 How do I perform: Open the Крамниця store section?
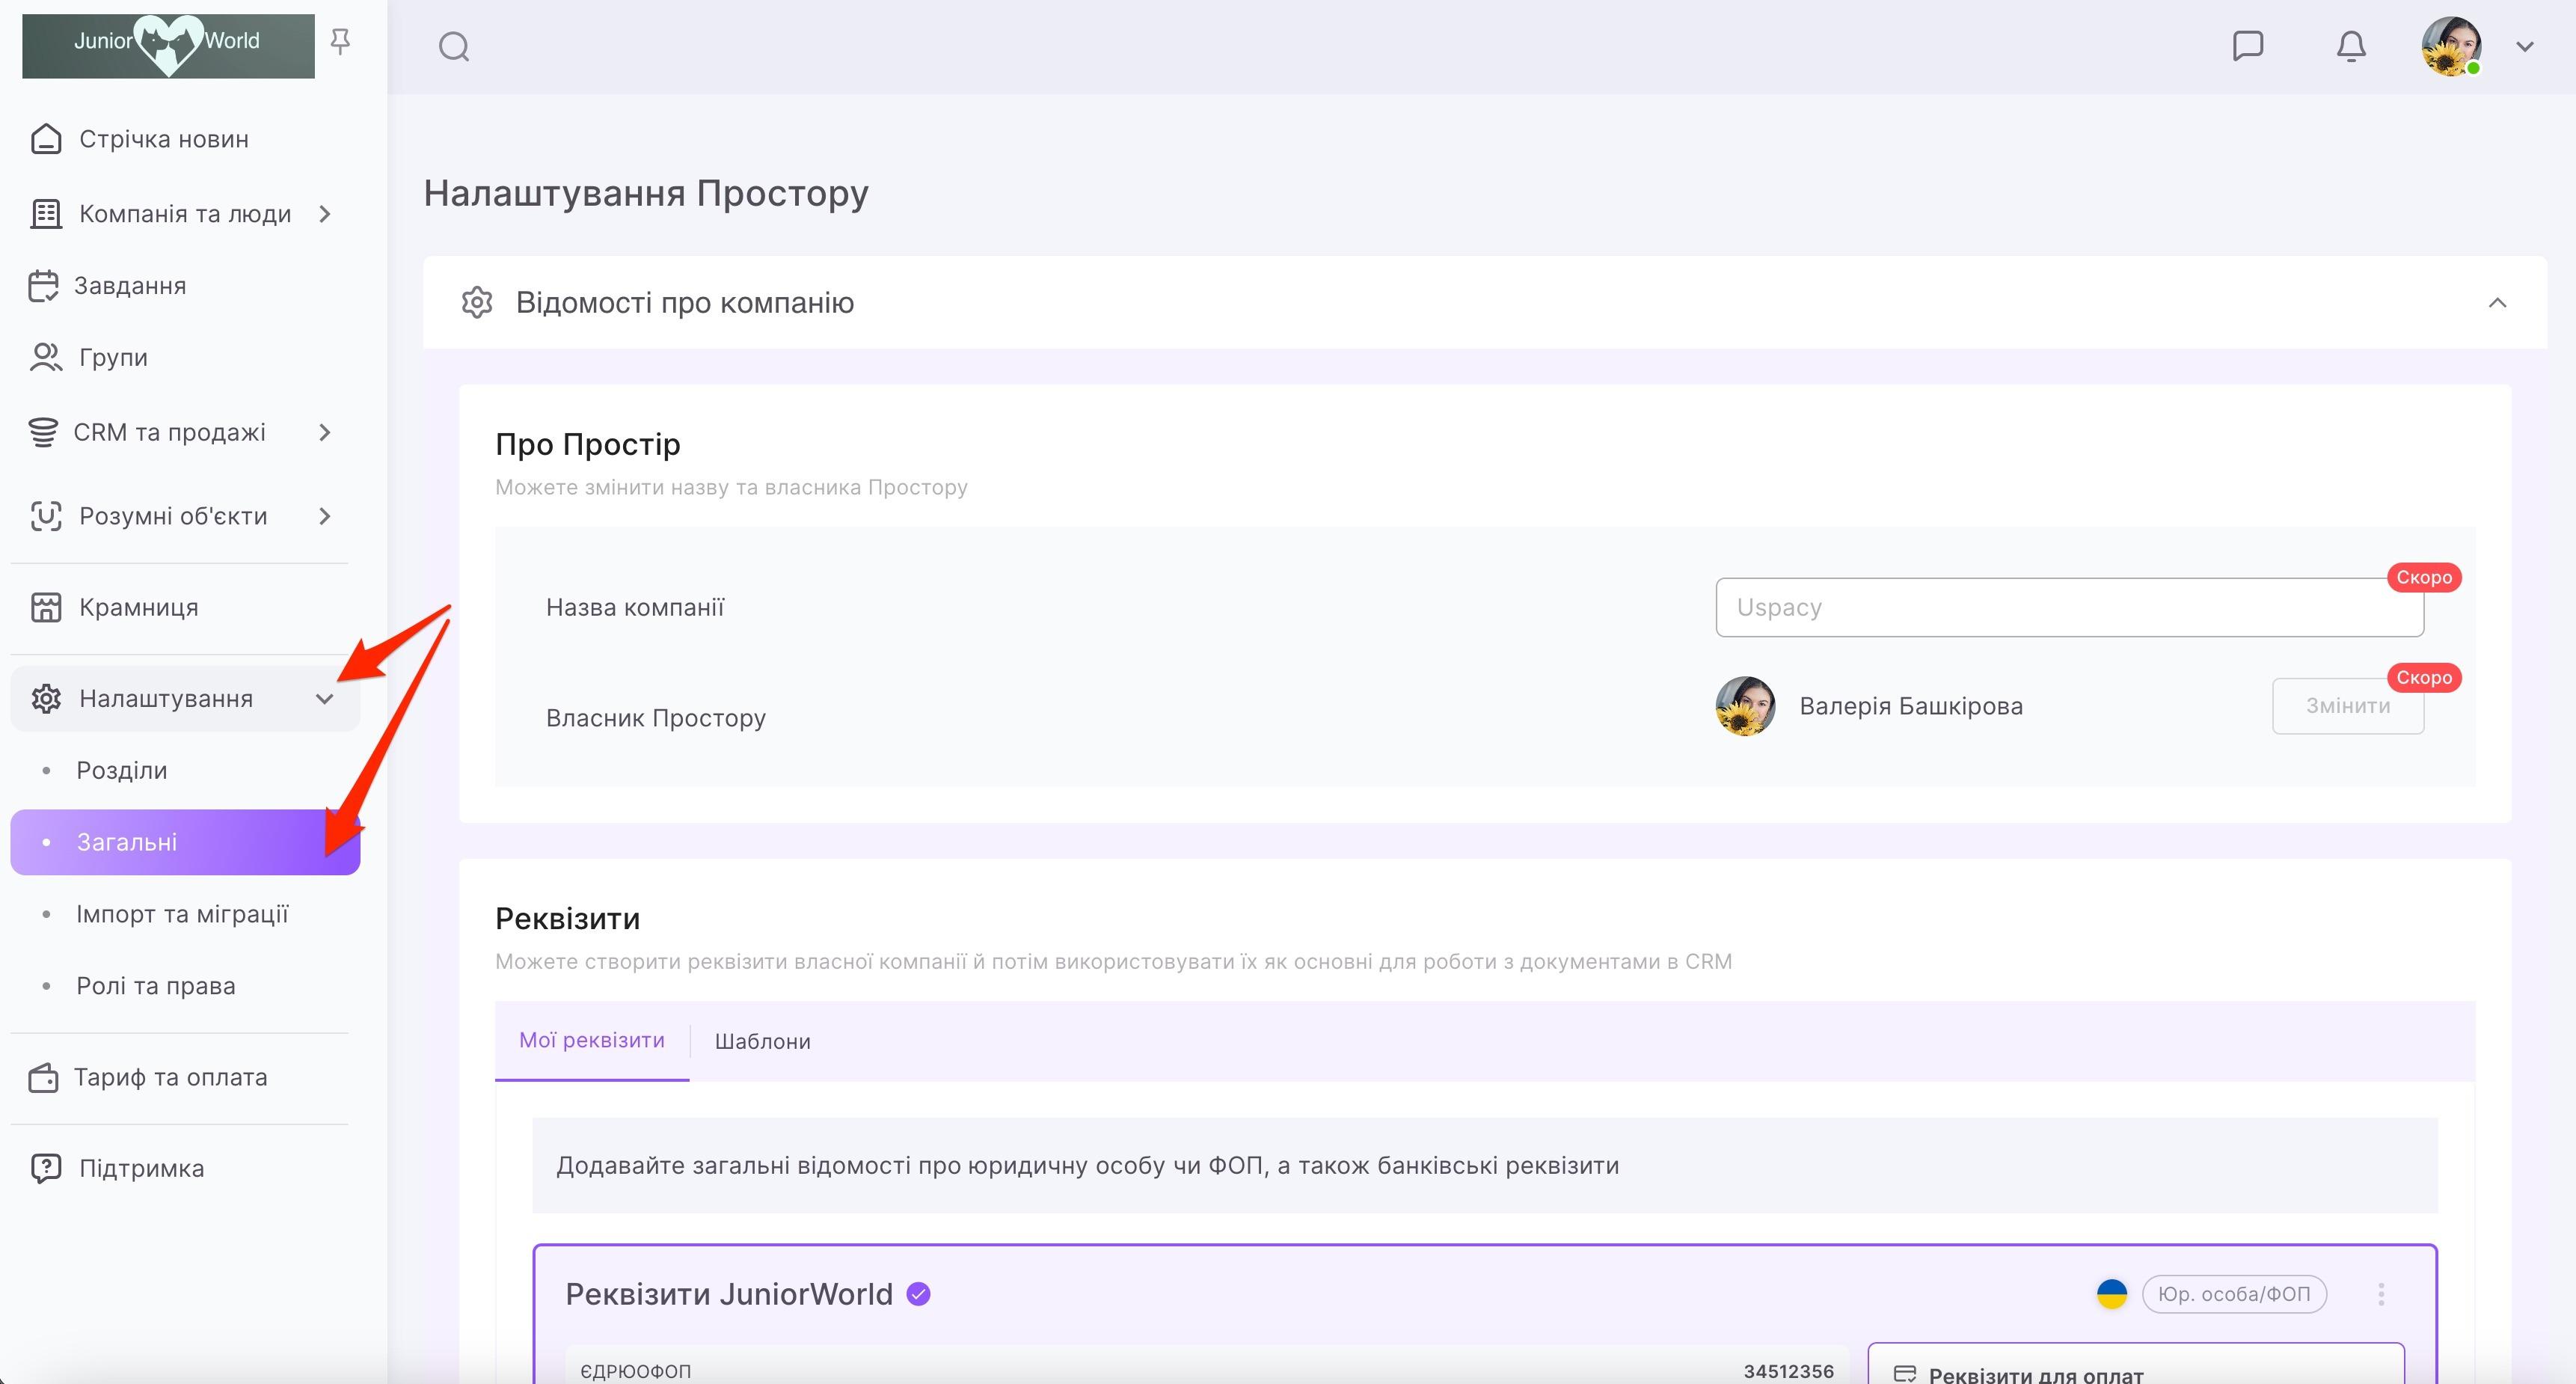(x=138, y=607)
